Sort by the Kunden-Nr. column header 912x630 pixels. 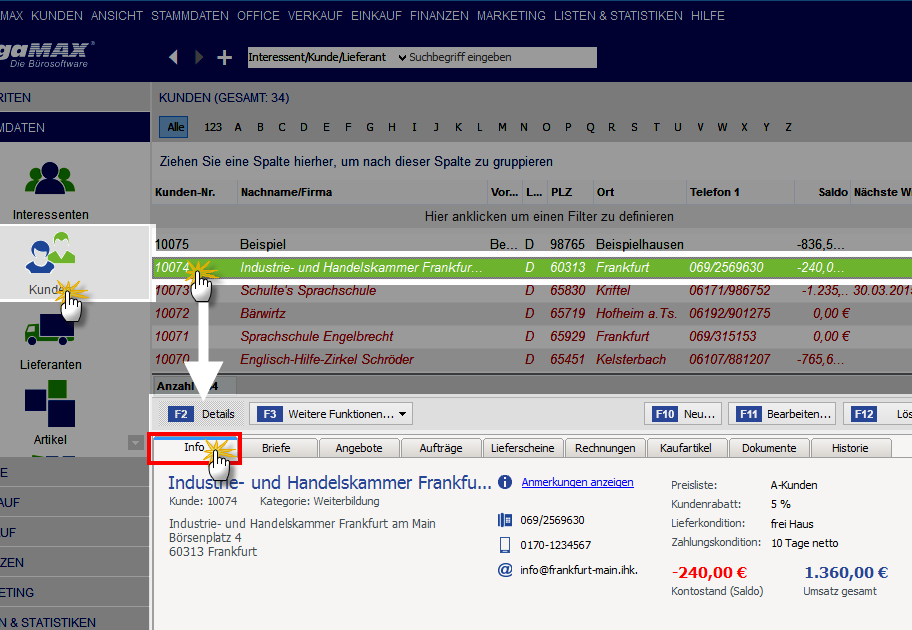pyautogui.click(x=194, y=192)
